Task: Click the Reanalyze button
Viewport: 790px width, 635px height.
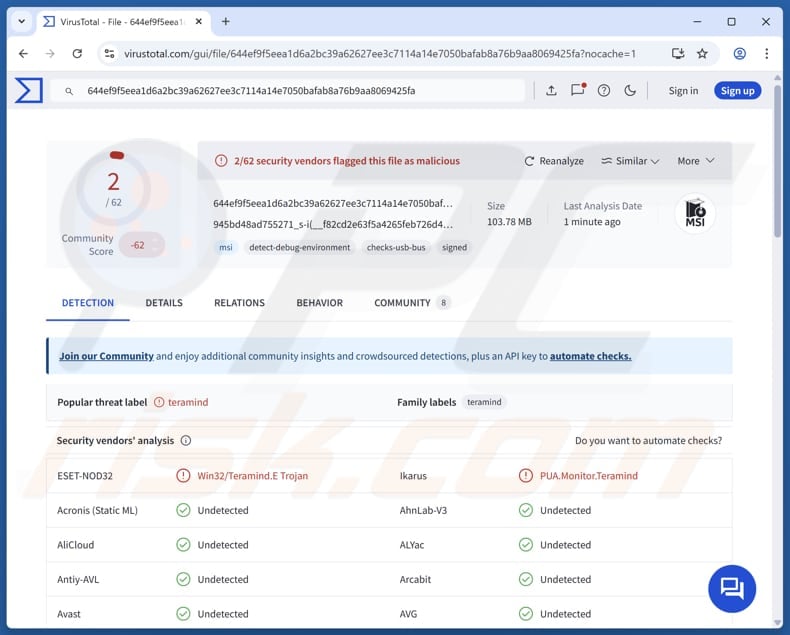Action: point(554,161)
